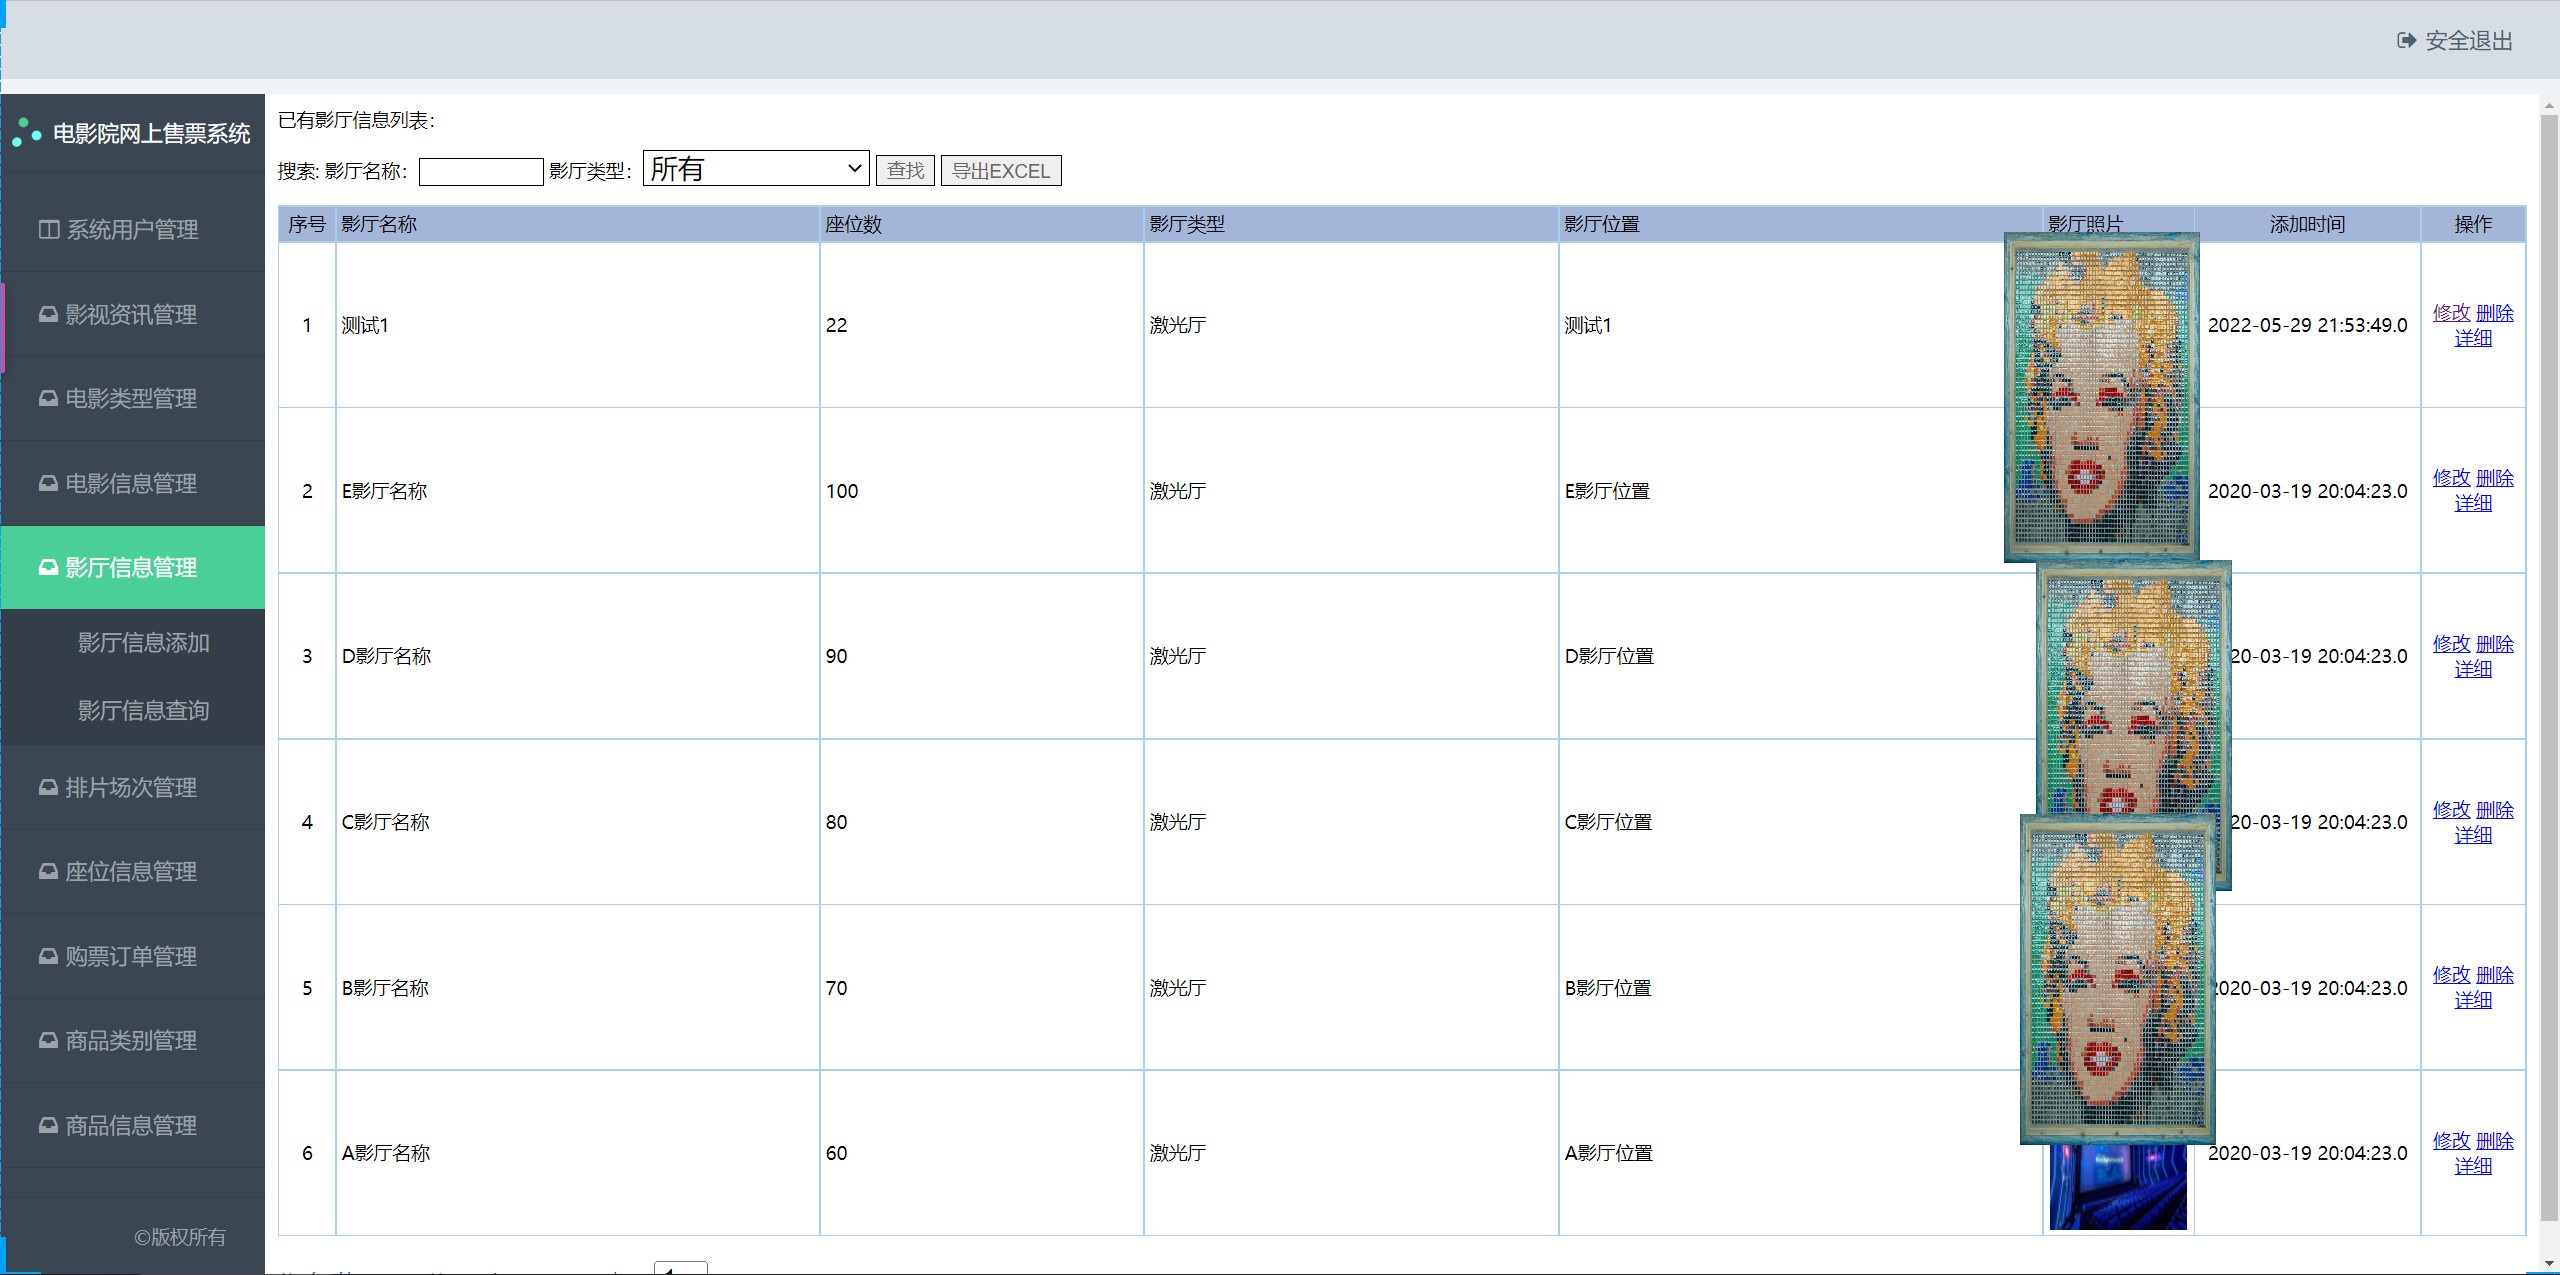Click the logout icon beside 安全退出
The height and width of the screenshot is (1275, 2560).
tap(2406, 41)
